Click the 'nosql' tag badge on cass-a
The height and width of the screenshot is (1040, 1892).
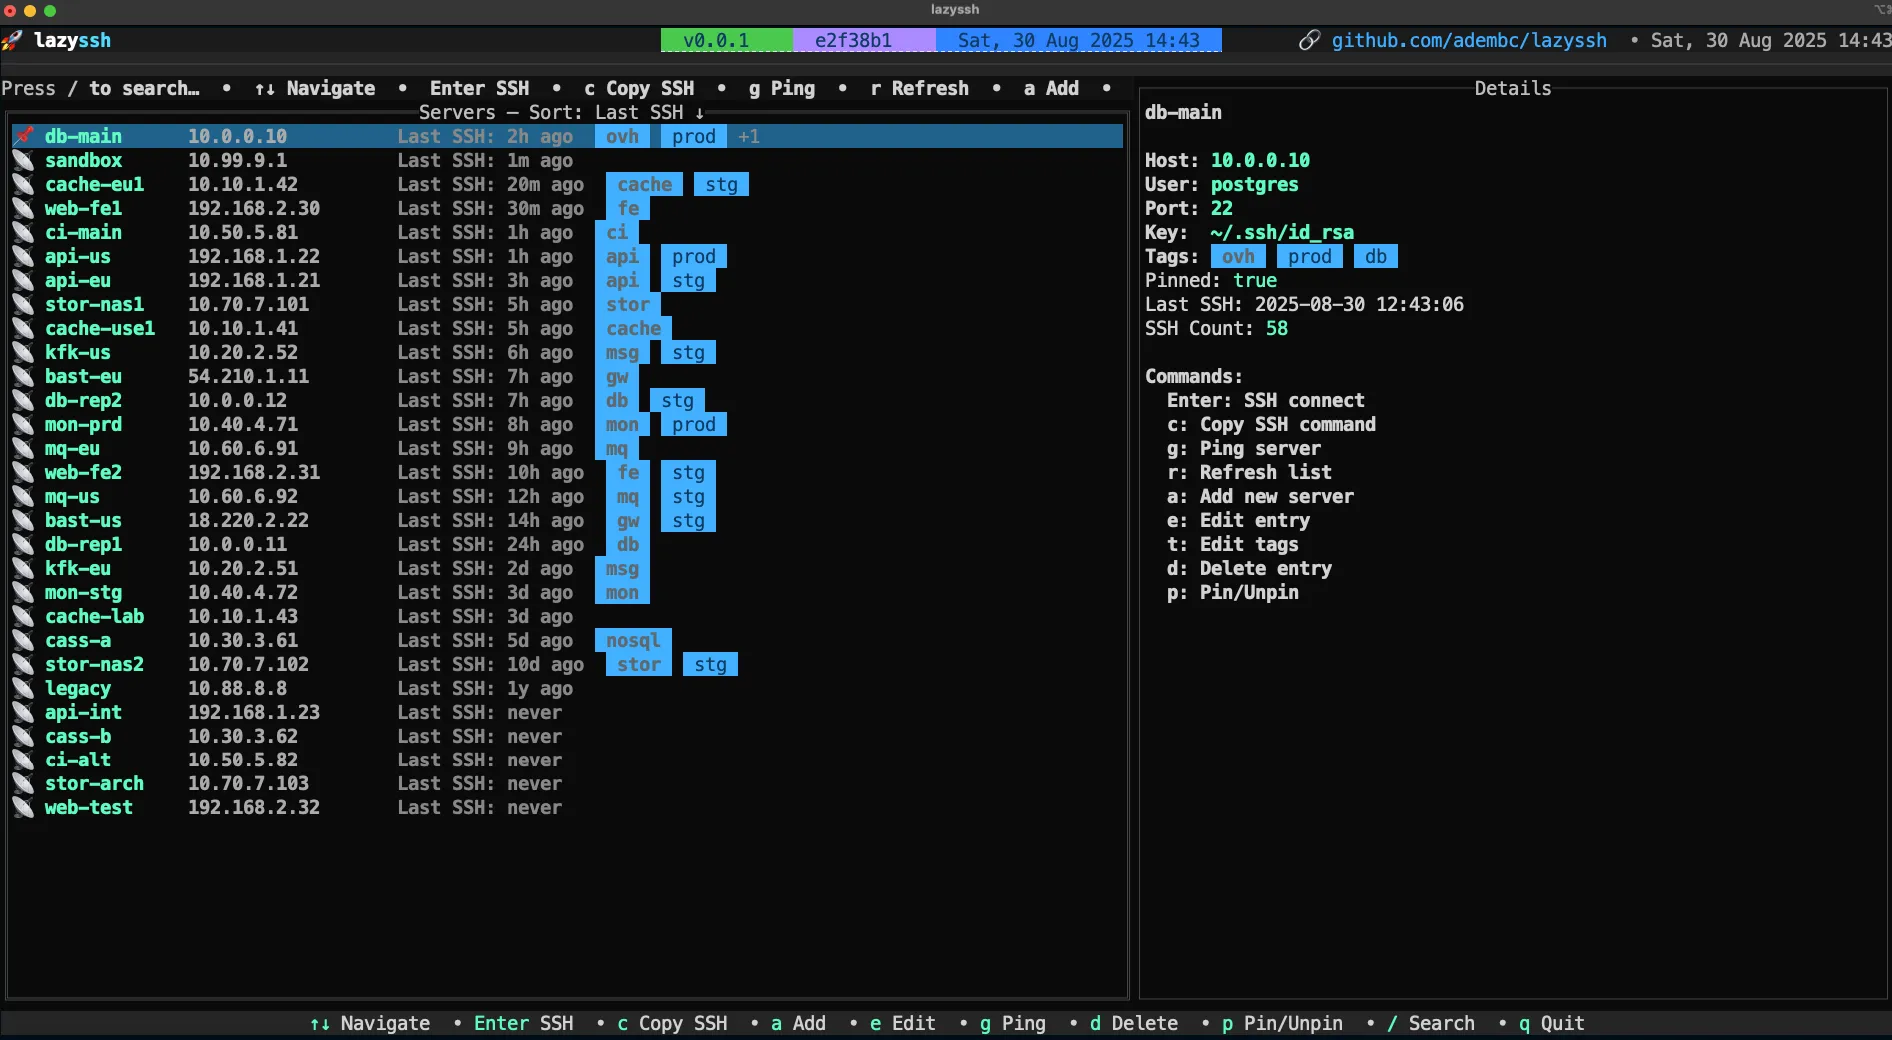coord(632,640)
